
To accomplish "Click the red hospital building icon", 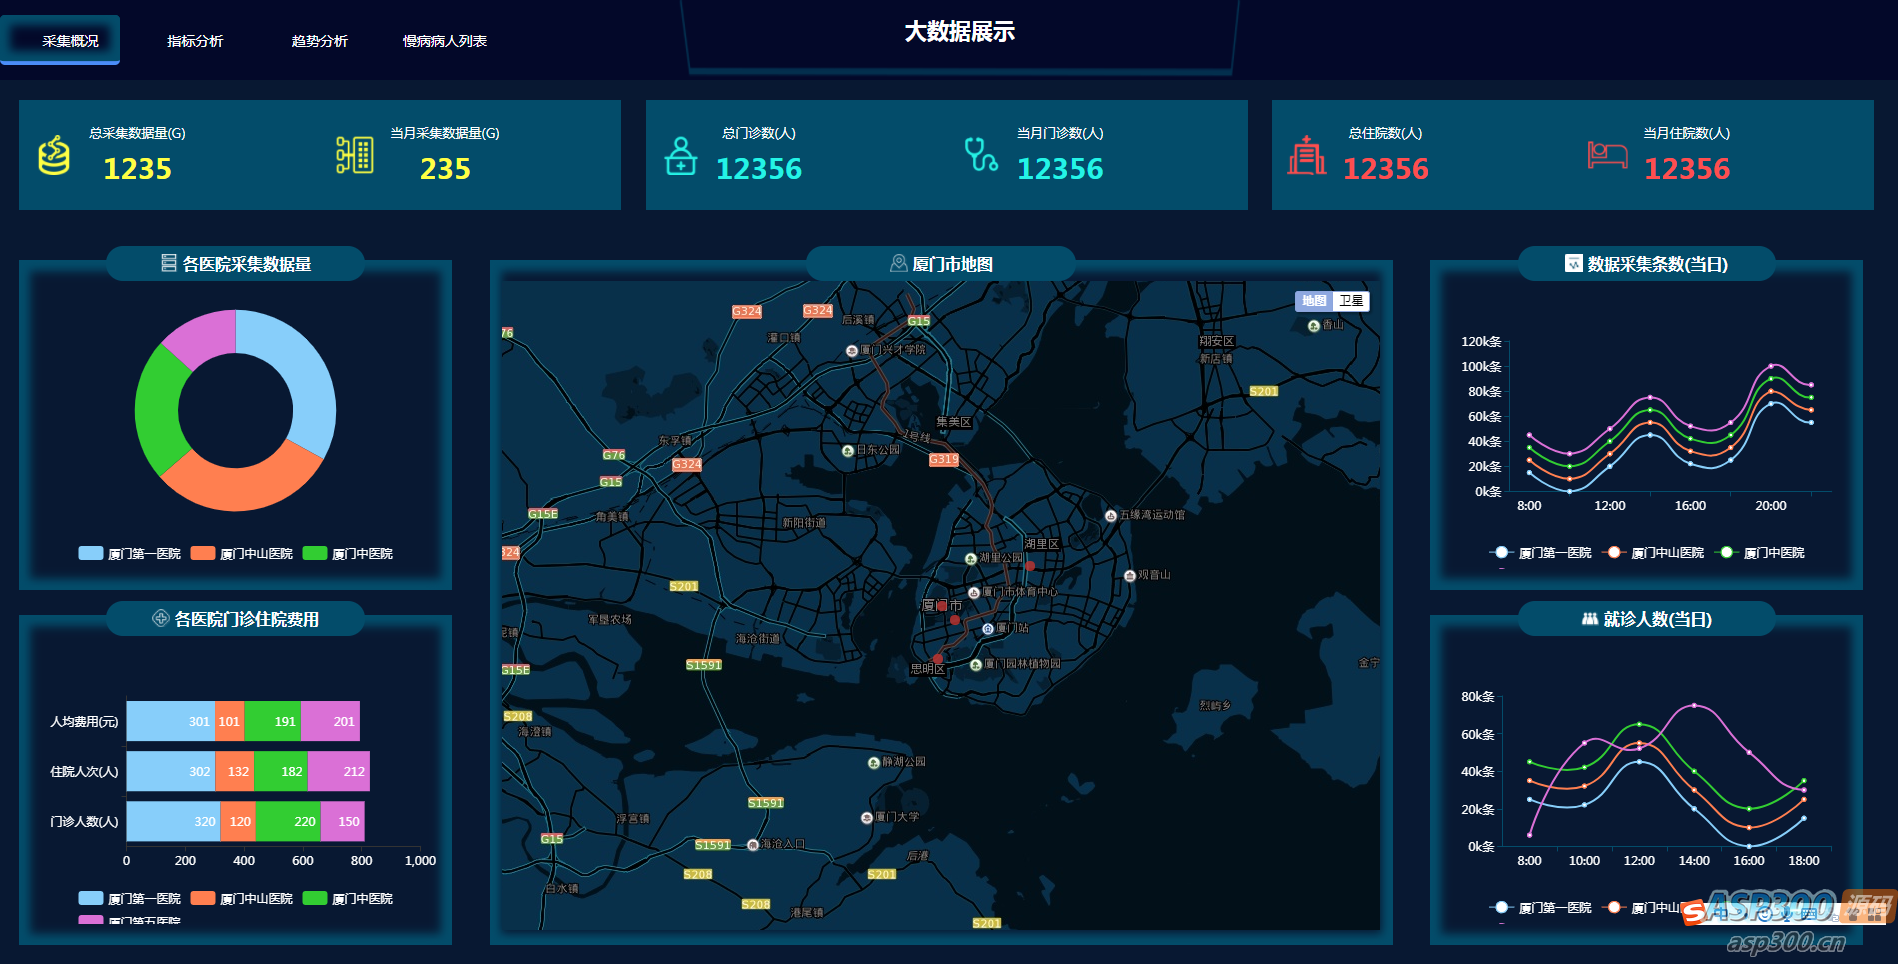I will tap(1307, 155).
